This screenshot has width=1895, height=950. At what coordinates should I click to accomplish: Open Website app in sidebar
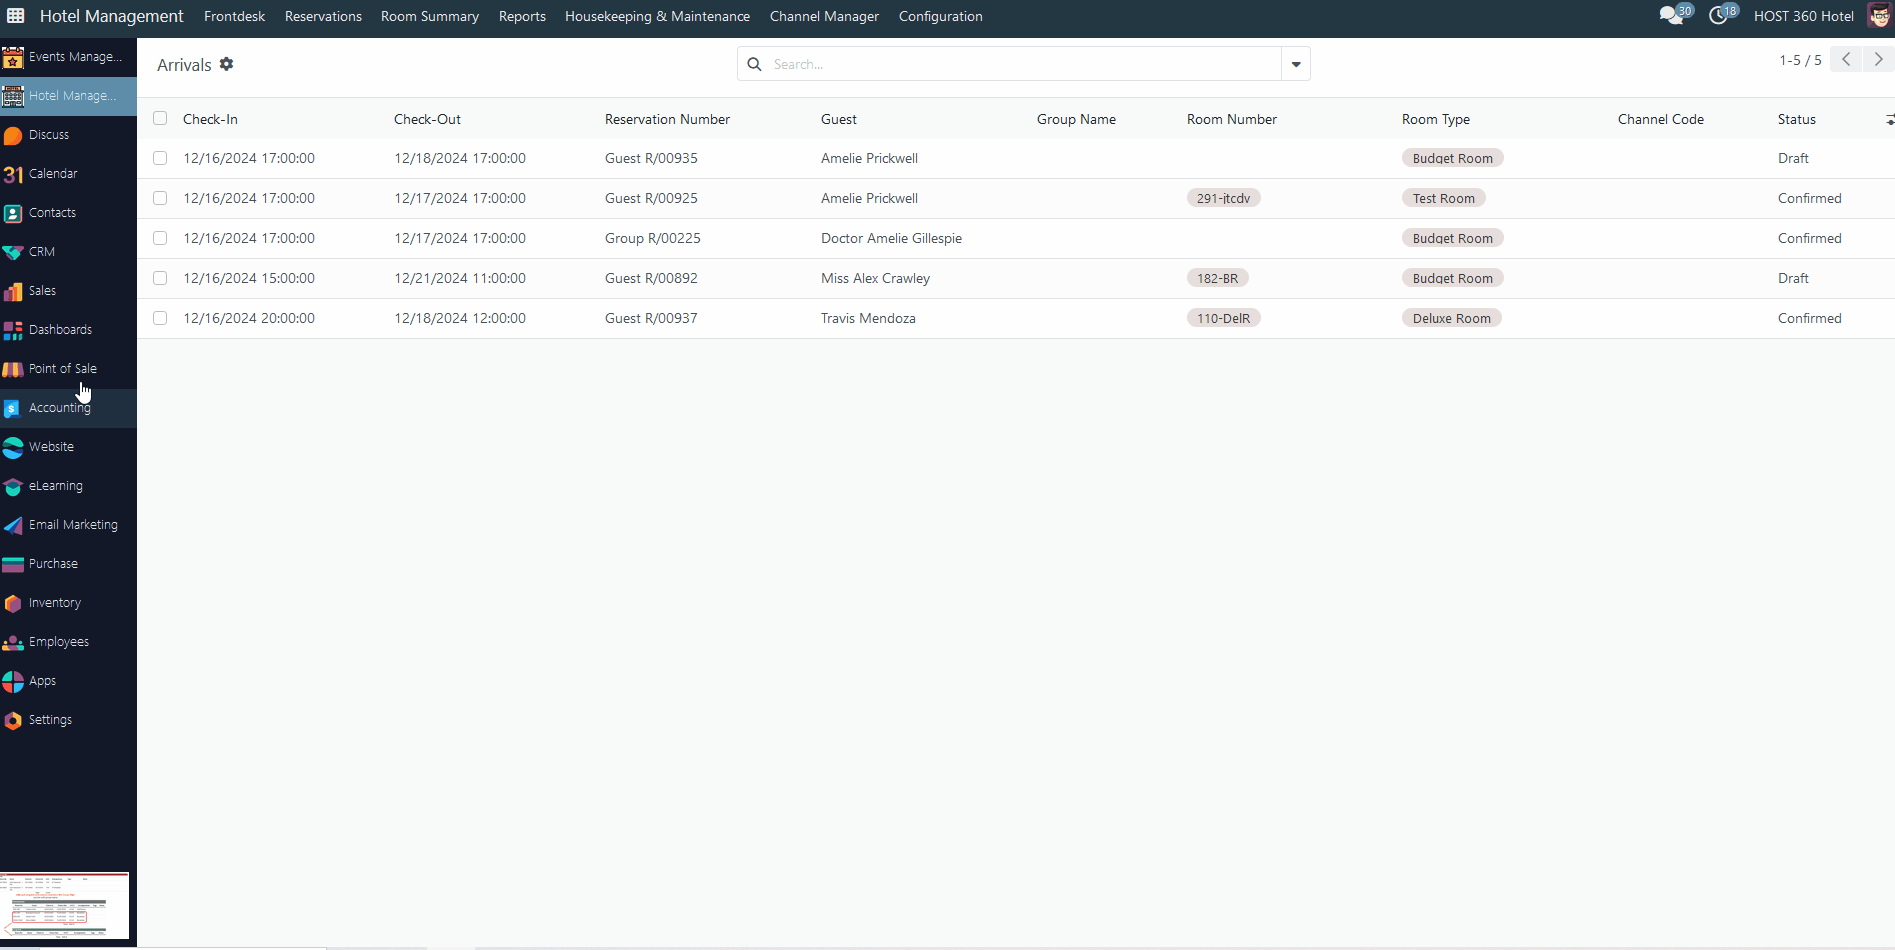(x=68, y=447)
